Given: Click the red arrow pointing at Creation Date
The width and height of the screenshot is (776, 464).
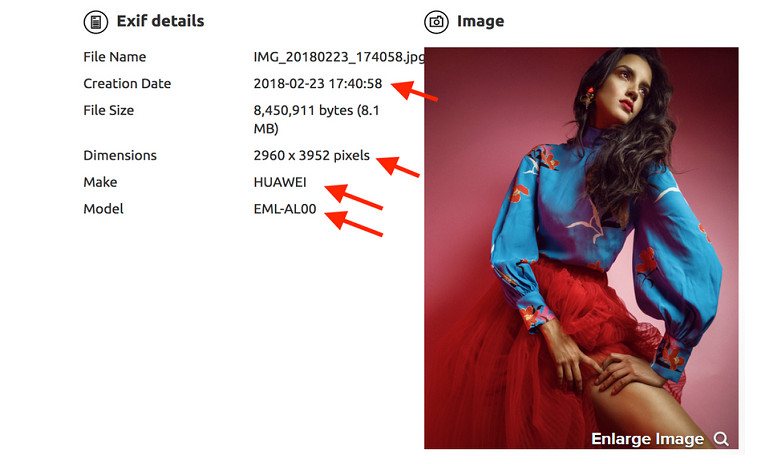Looking at the screenshot, I should pos(414,91).
